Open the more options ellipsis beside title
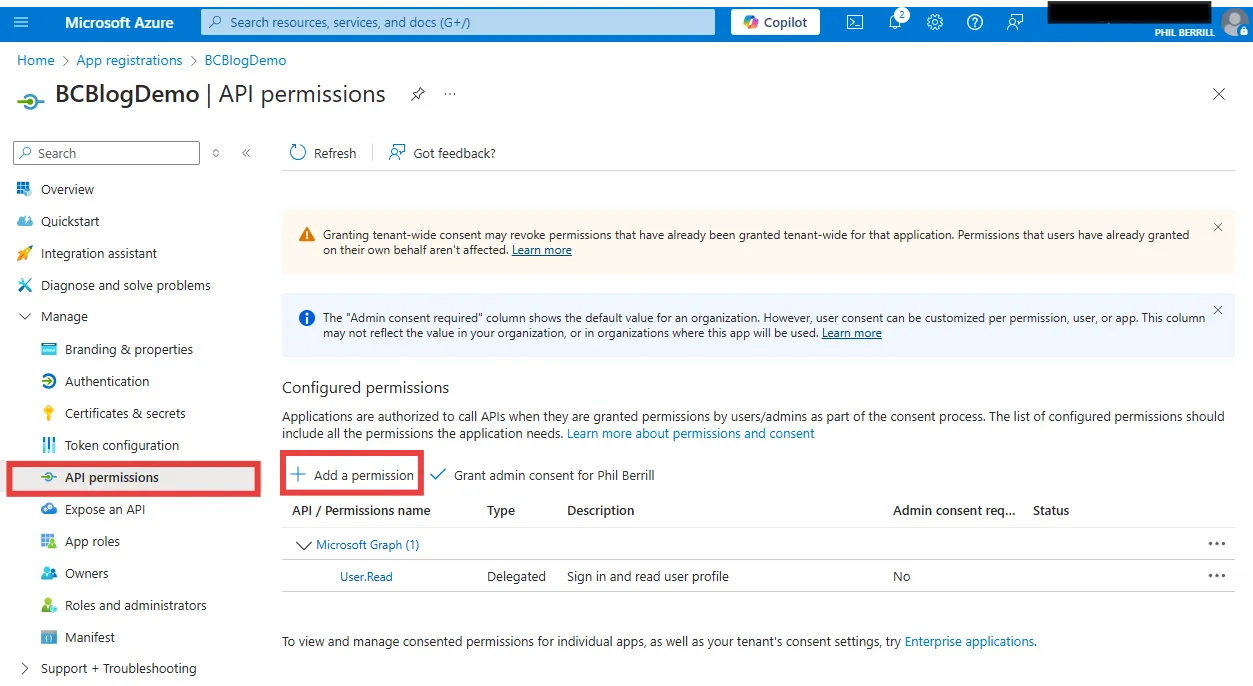 (450, 94)
